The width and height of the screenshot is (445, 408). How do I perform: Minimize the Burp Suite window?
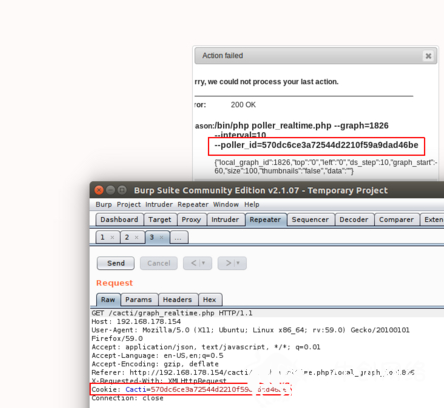110,190
